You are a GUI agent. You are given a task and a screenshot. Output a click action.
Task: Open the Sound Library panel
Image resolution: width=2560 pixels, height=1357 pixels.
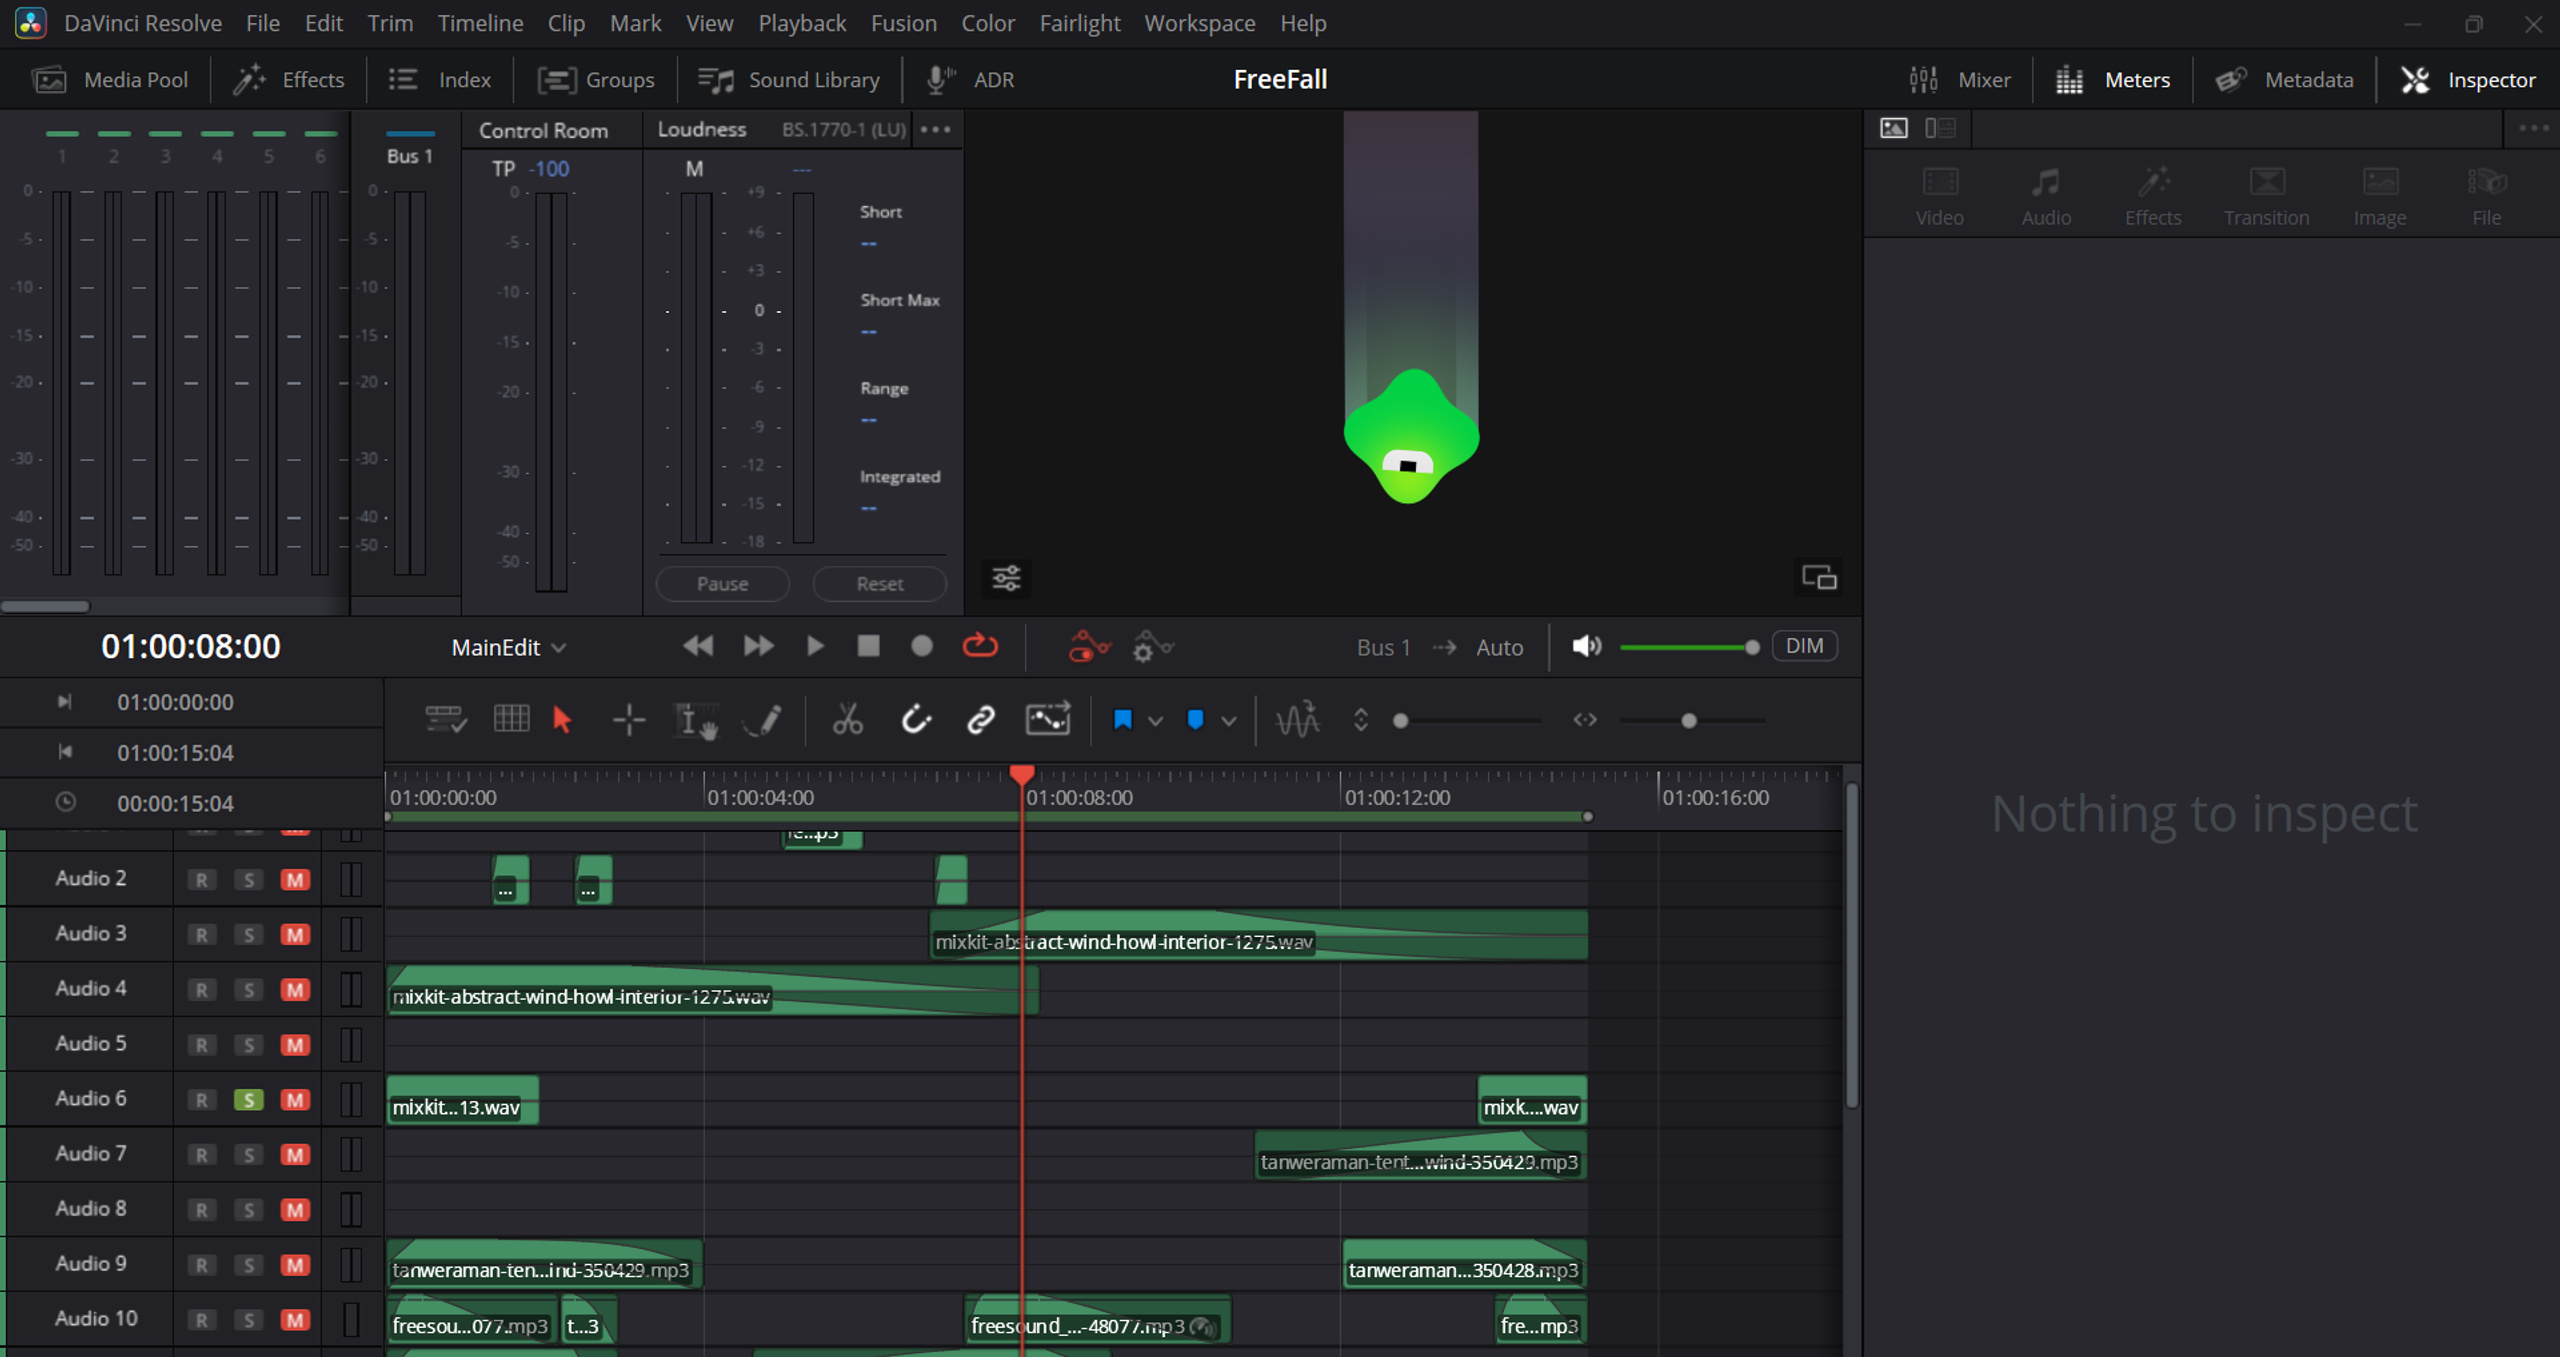(789, 80)
